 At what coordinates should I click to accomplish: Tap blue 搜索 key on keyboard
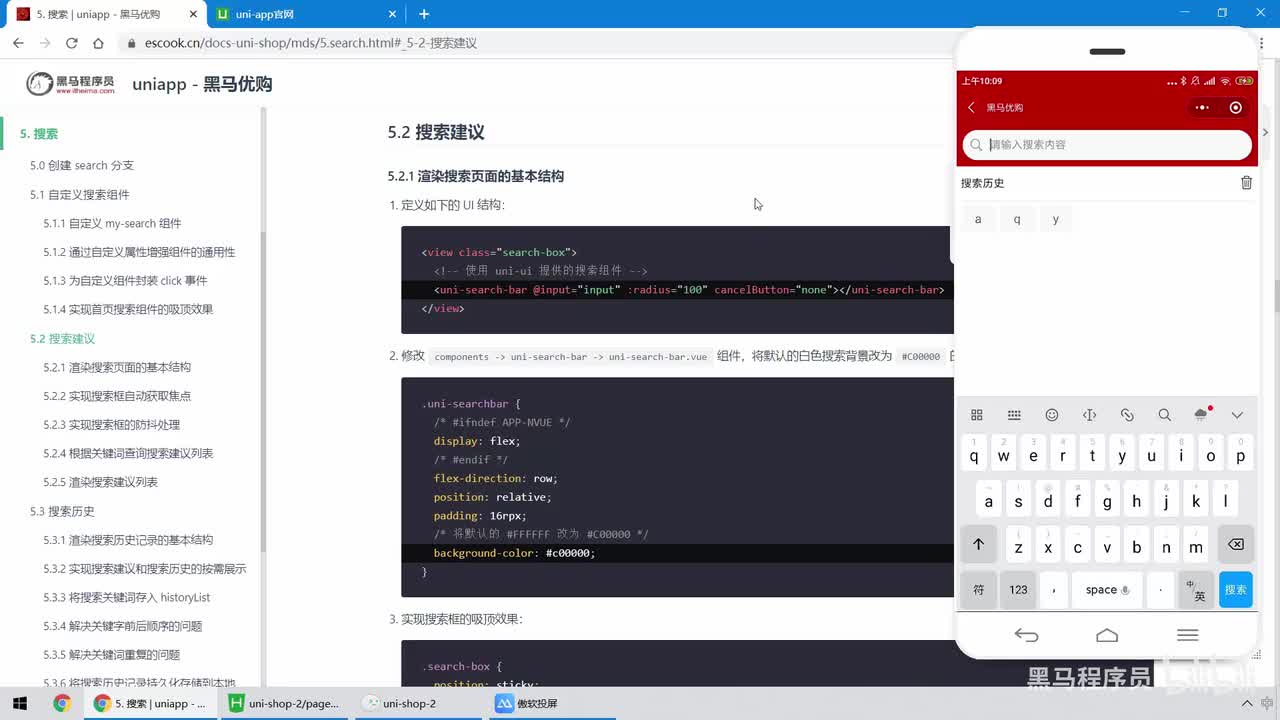[x=1236, y=590]
